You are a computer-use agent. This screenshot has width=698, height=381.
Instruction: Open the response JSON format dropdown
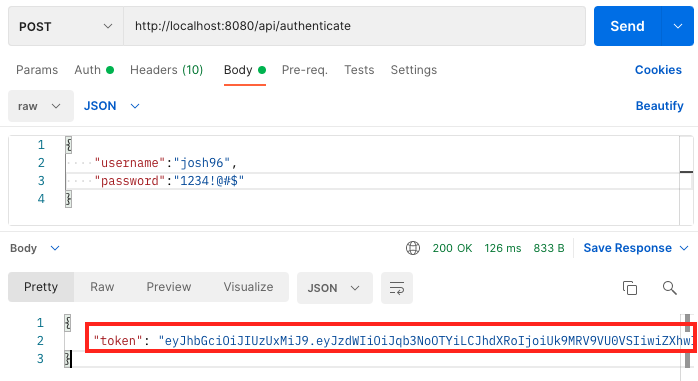pyautogui.click(x=335, y=288)
